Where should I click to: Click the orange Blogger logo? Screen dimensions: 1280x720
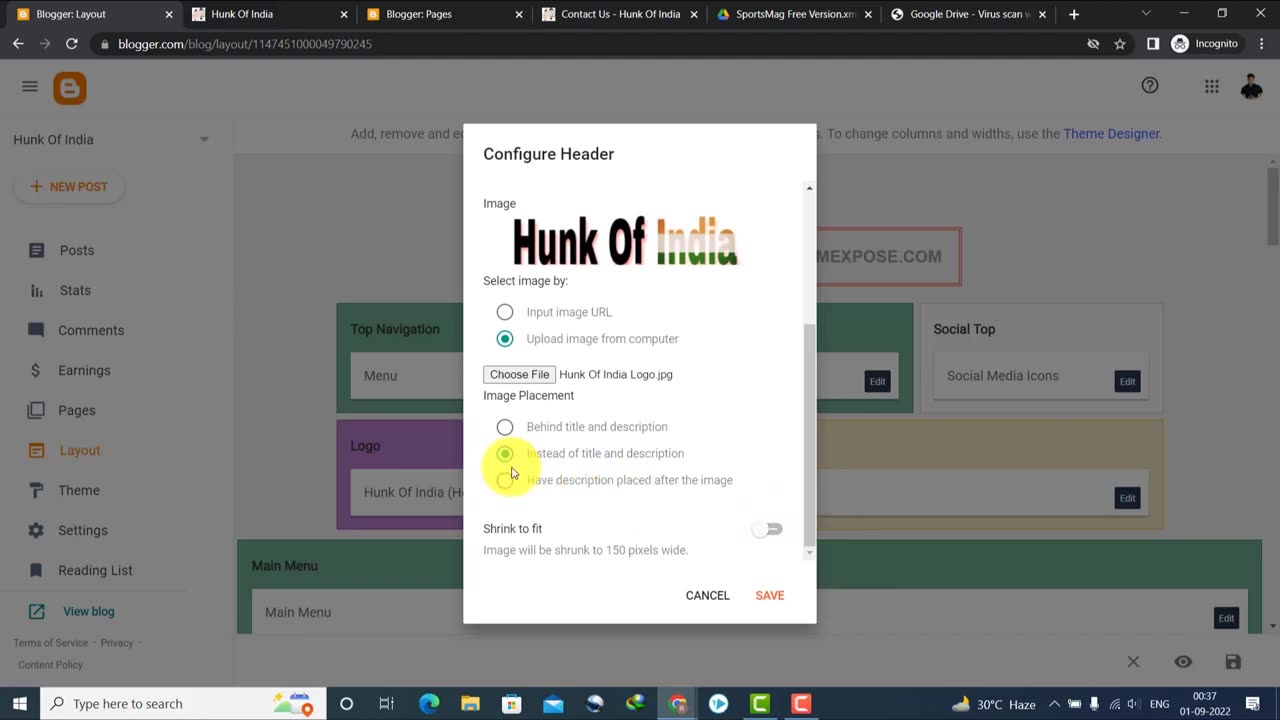pyautogui.click(x=70, y=88)
